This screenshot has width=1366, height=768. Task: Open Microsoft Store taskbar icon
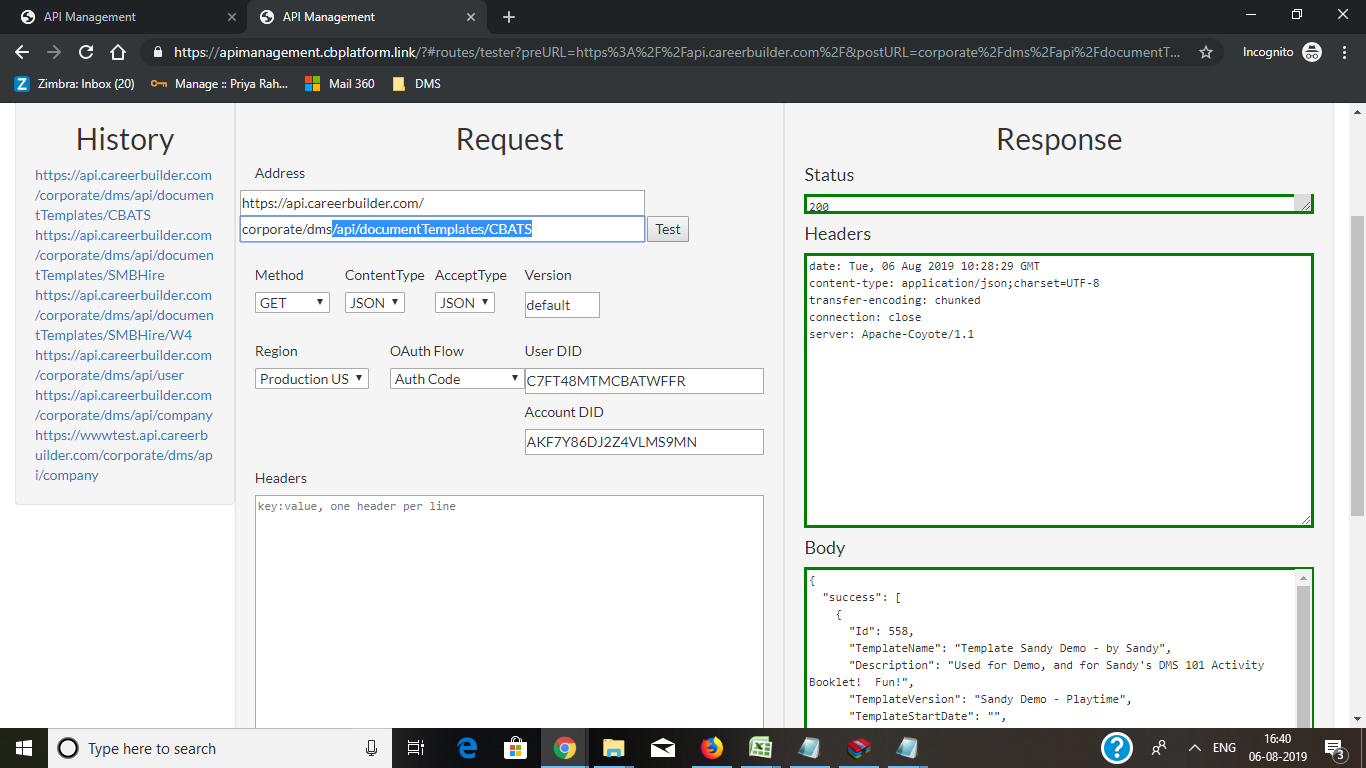(x=516, y=748)
